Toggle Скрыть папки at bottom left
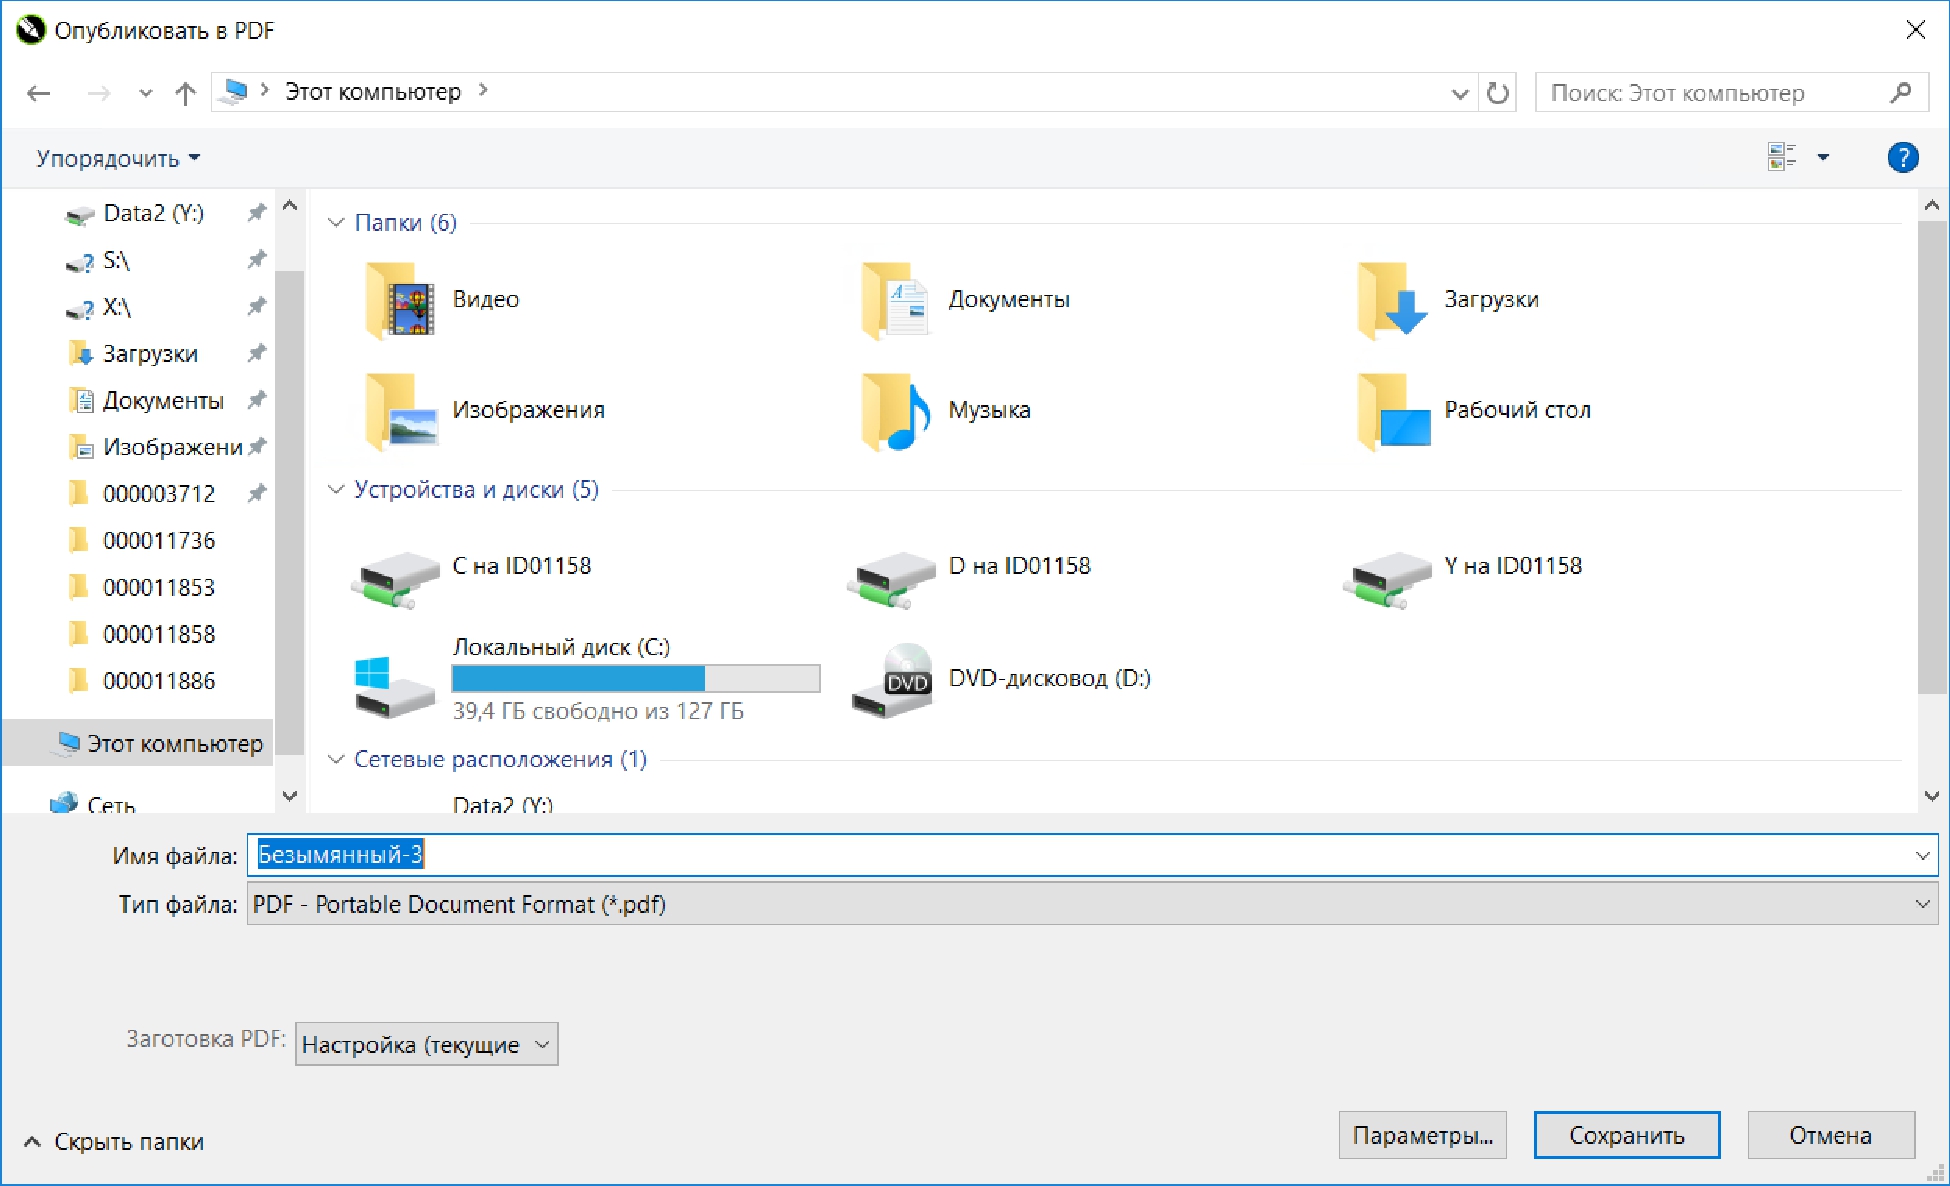1950x1186 pixels. point(114,1142)
